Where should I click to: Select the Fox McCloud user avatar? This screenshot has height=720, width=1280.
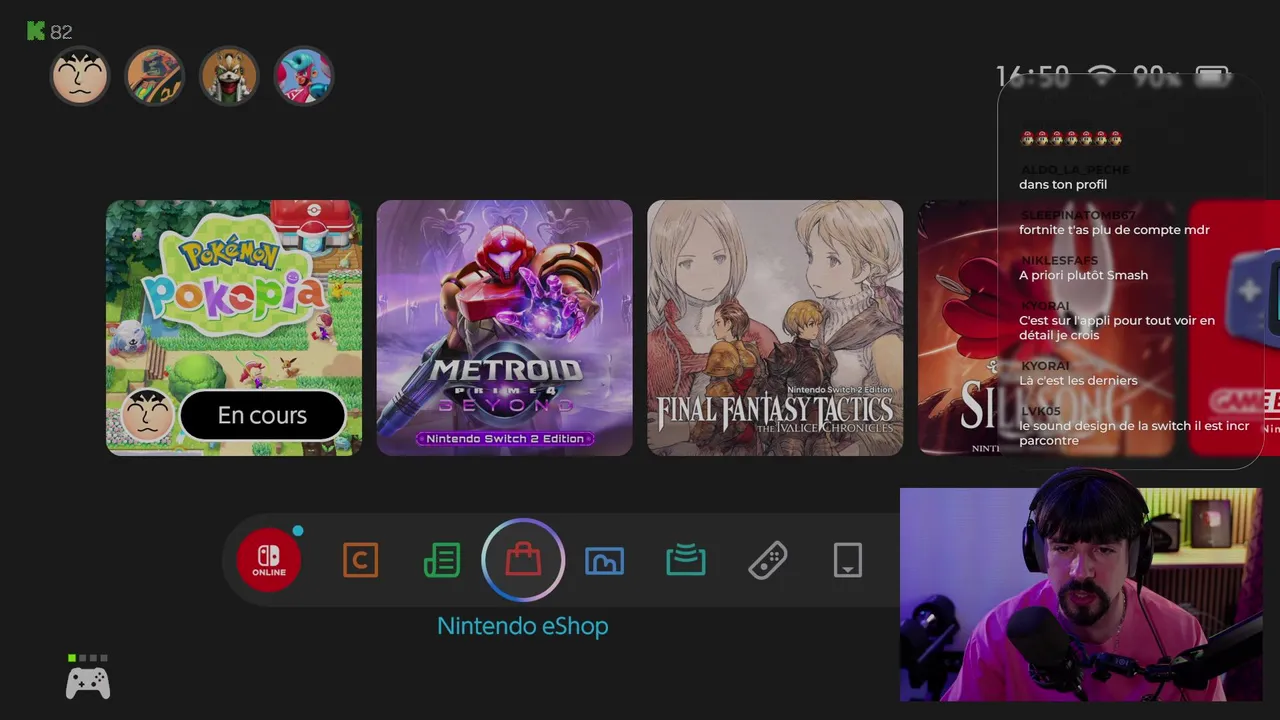pos(229,76)
